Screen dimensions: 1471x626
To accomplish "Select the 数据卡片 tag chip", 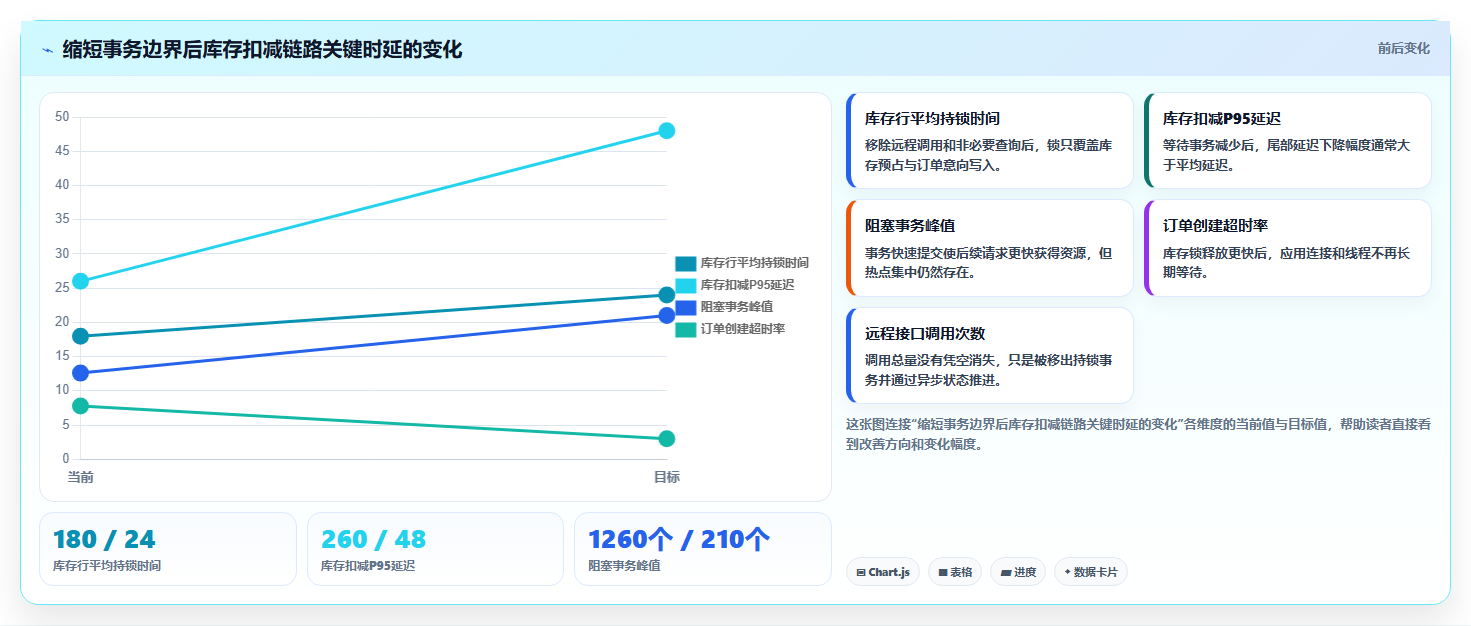I will 1091,572.
